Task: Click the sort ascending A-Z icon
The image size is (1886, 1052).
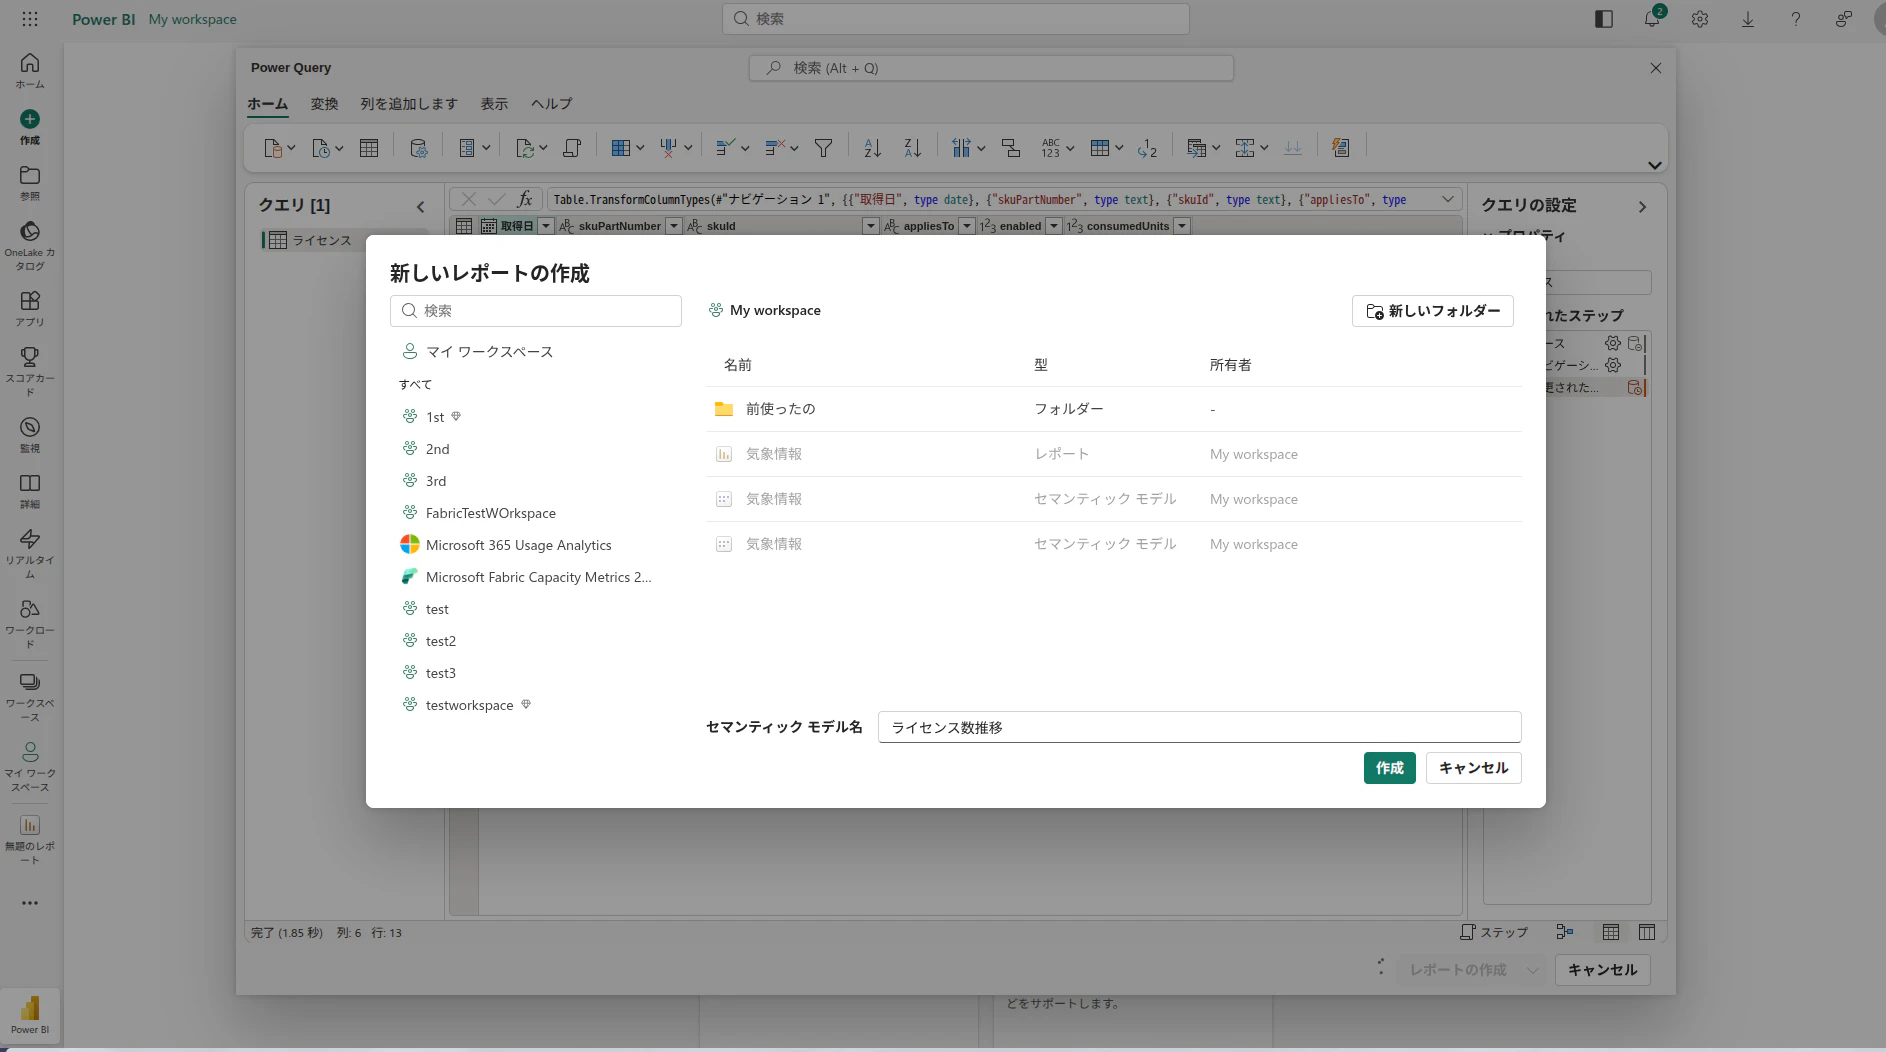Action: coord(872,148)
